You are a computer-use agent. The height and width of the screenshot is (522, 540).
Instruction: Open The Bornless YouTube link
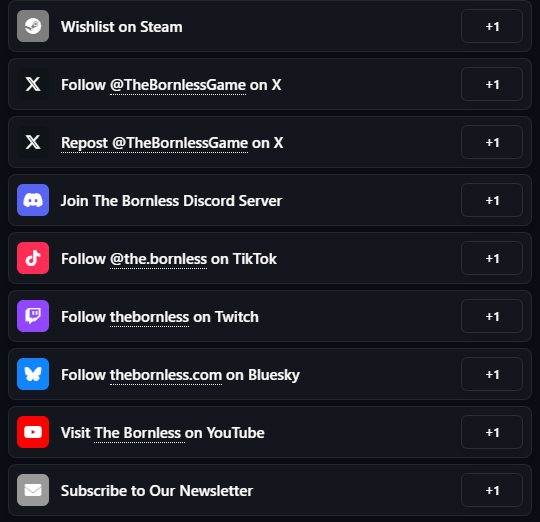pyautogui.click(x=139, y=433)
